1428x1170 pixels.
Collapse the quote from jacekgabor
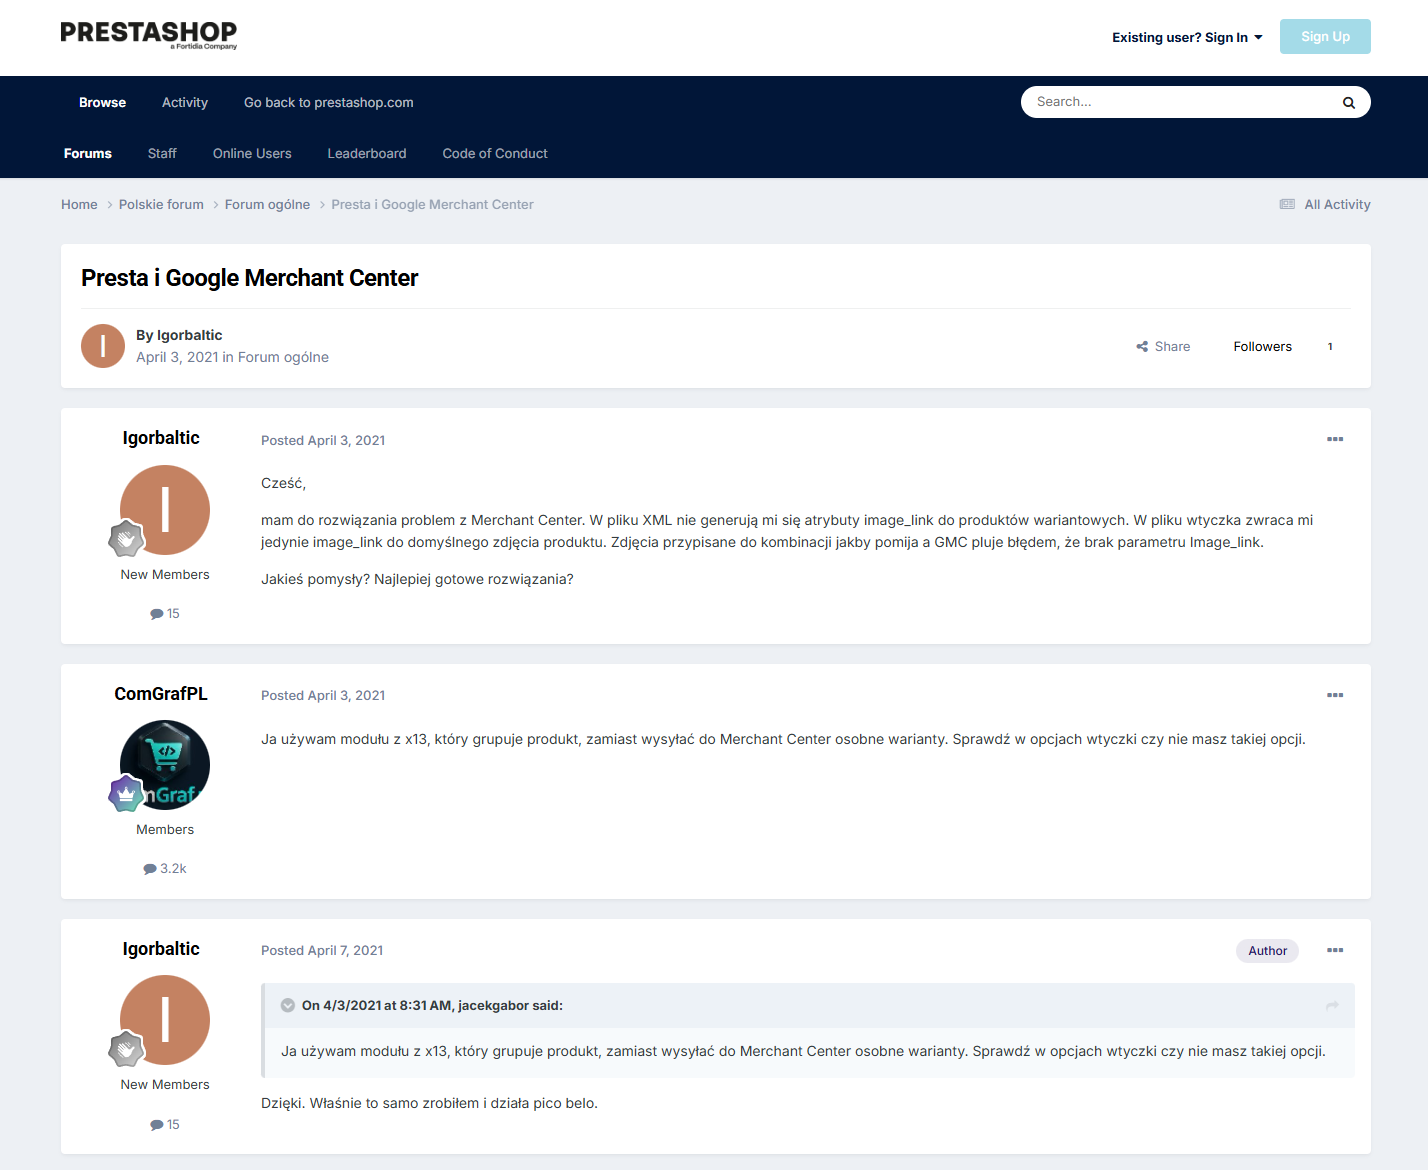pyautogui.click(x=288, y=1006)
